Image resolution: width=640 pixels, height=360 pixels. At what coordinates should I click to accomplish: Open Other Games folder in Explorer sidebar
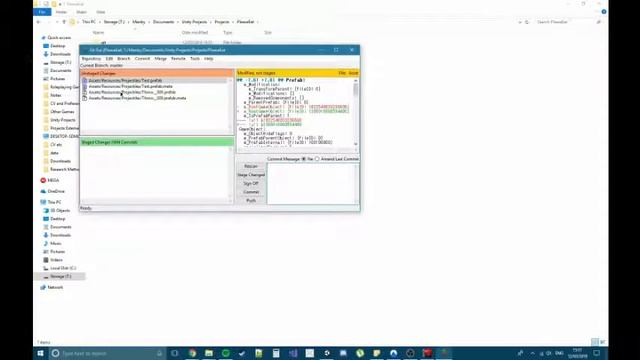pos(62,111)
